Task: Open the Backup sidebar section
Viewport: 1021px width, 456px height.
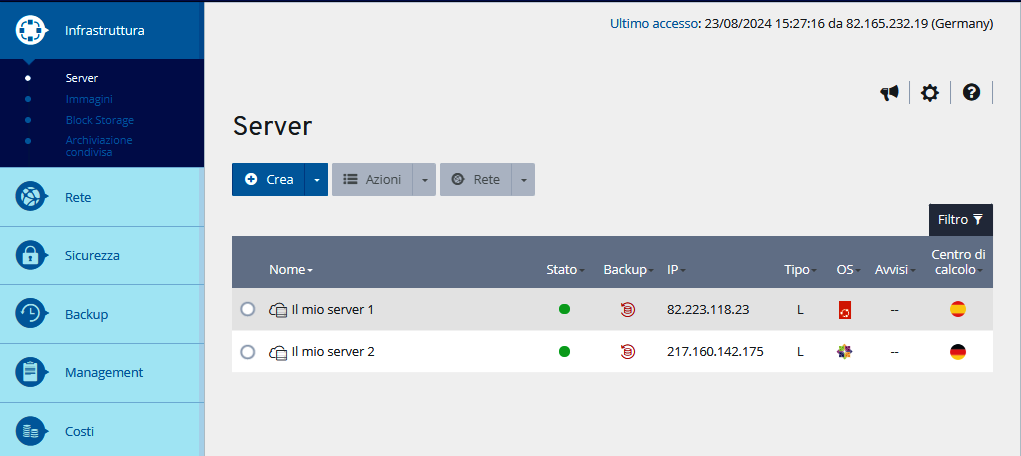Action: (86, 314)
